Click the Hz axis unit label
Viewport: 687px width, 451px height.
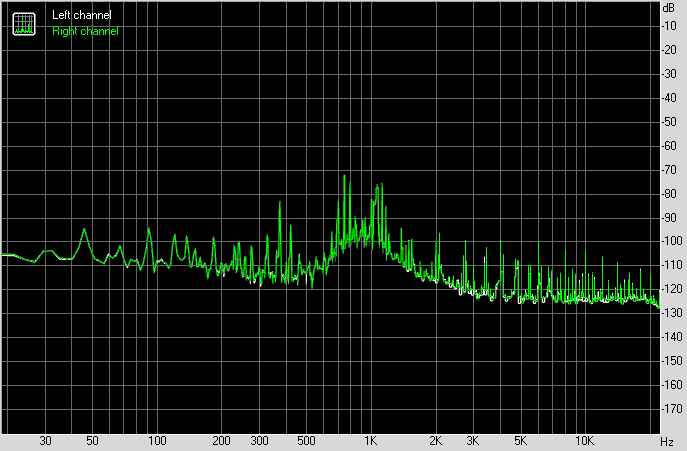point(667,441)
